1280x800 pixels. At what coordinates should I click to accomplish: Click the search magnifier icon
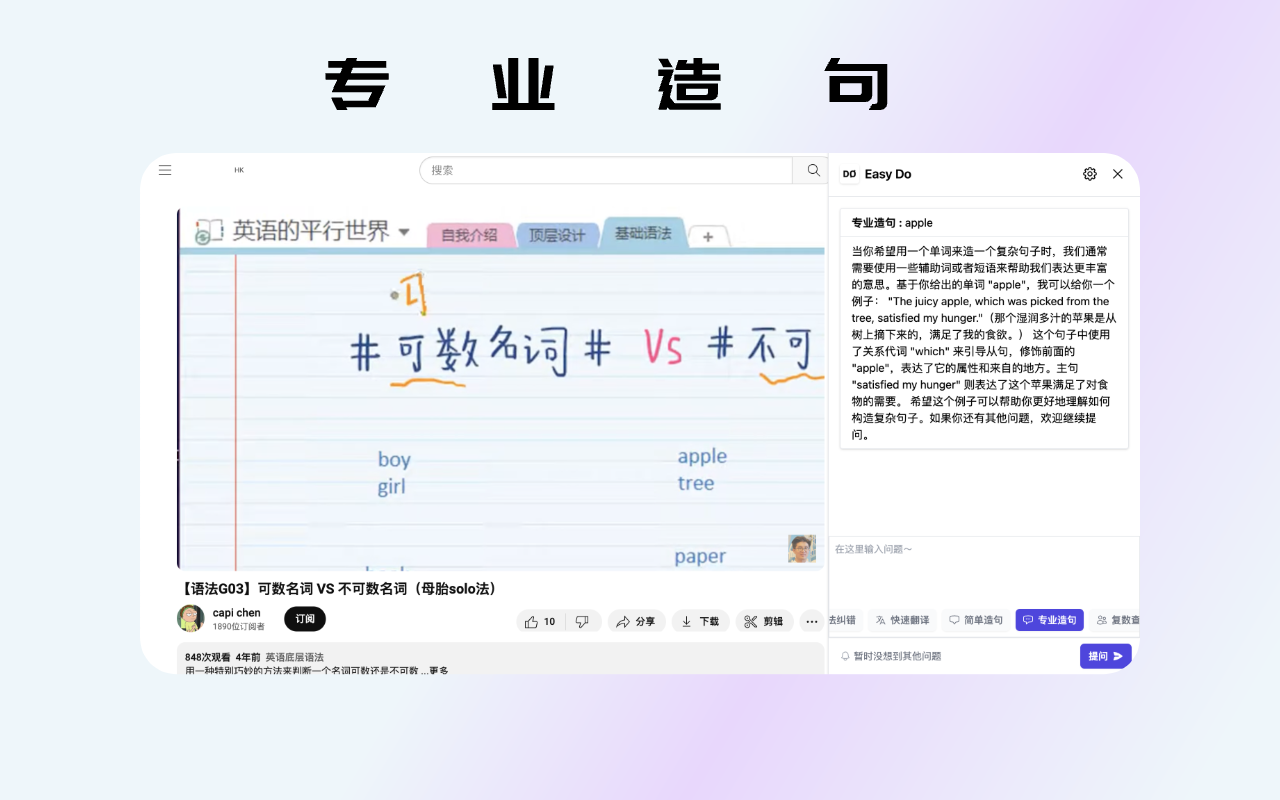coord(813,170)
